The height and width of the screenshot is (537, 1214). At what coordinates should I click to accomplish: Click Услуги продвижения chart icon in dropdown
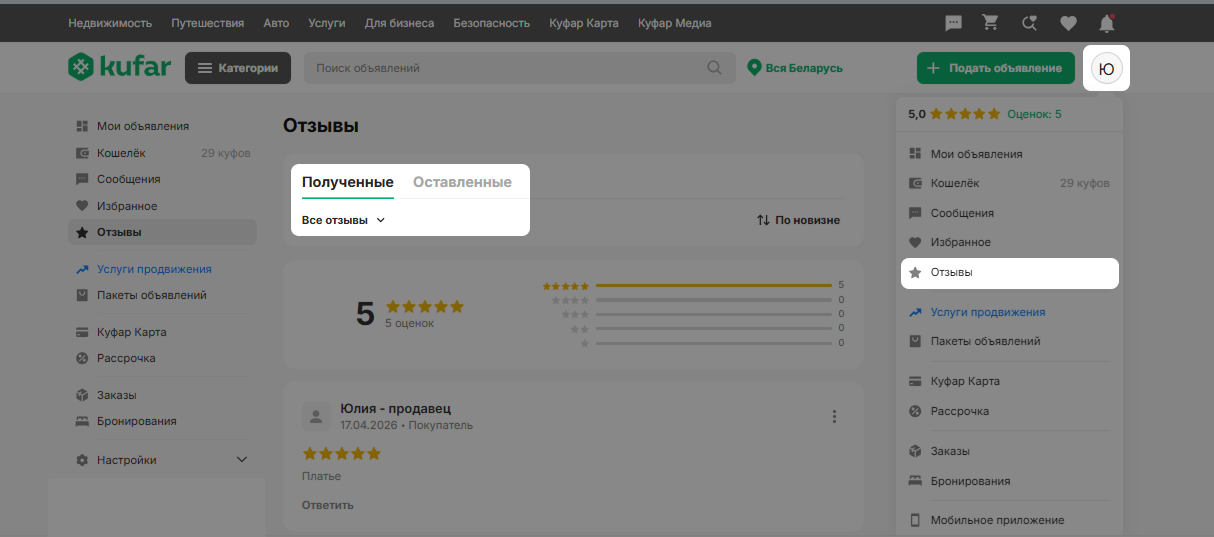tap(914, 312)
